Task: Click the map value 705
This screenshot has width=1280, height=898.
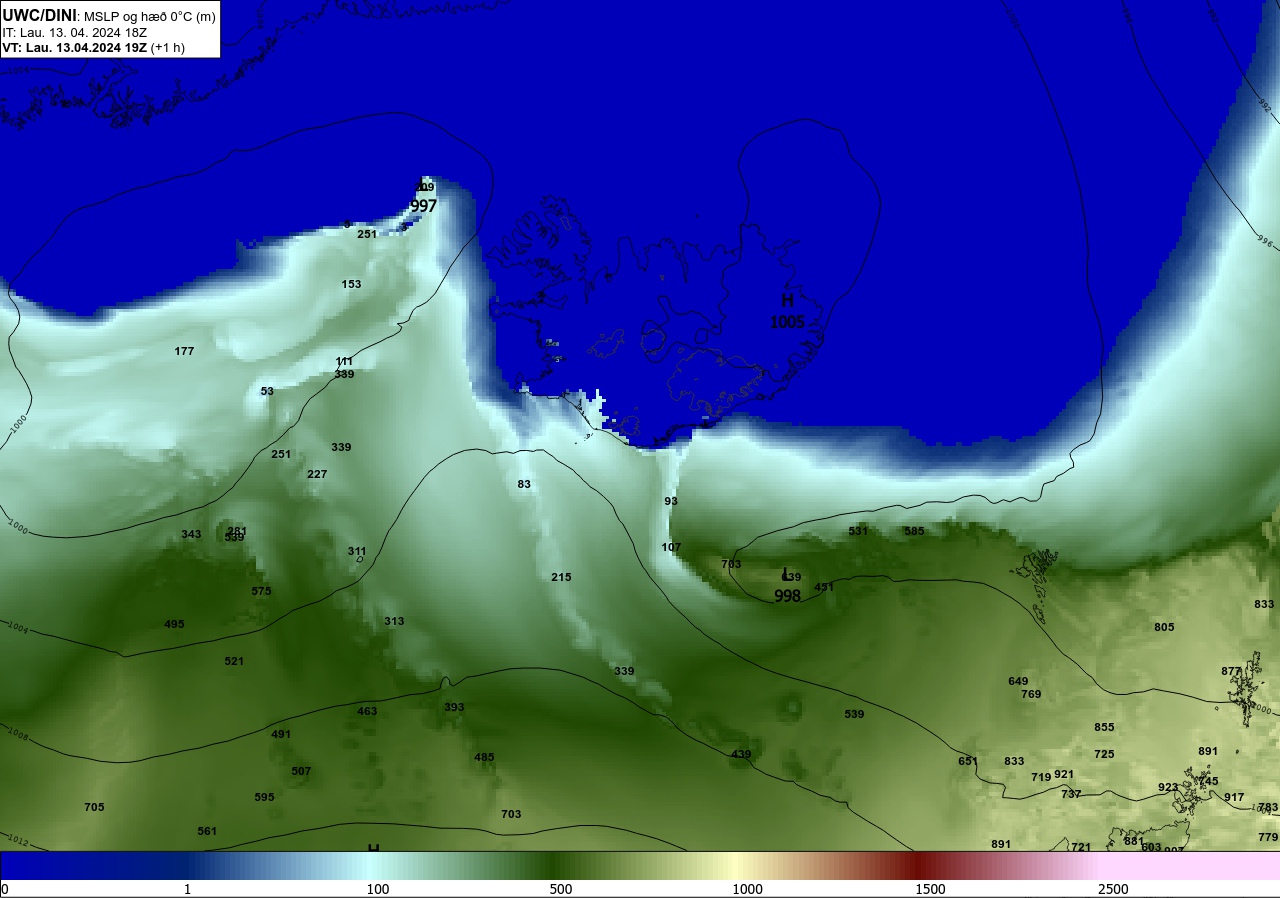Action: (94, 807)
